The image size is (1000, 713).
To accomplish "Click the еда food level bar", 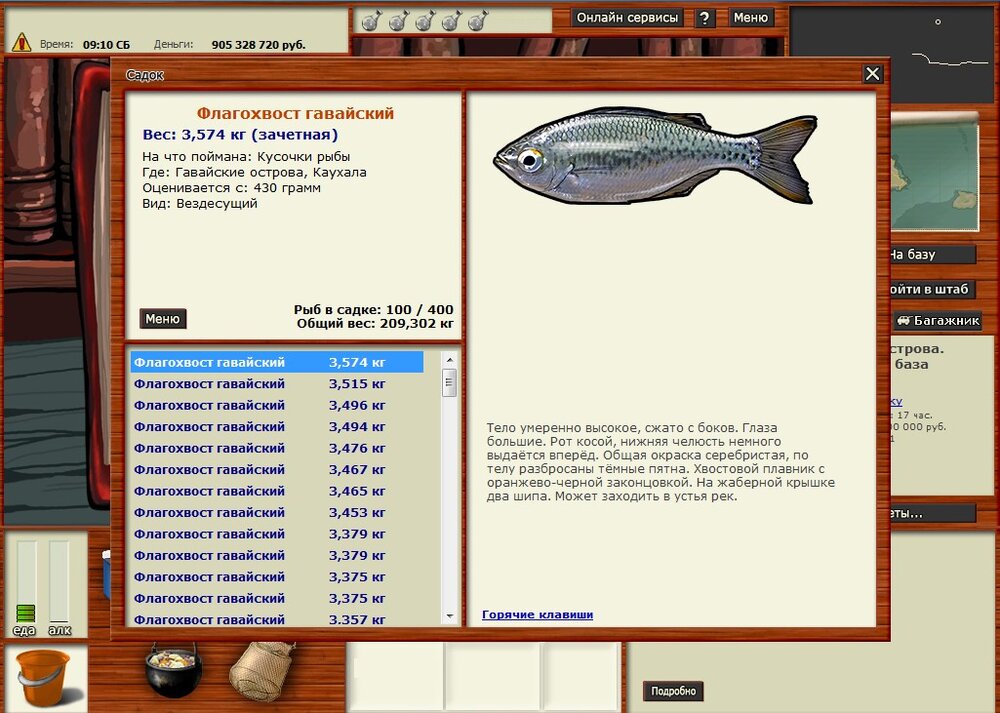I will 26,585.
